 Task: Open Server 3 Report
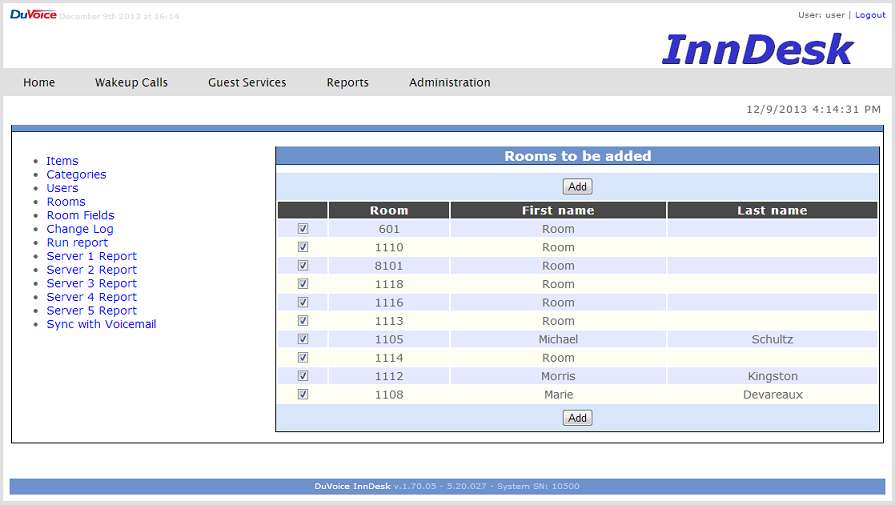click(x=92, y=284)
